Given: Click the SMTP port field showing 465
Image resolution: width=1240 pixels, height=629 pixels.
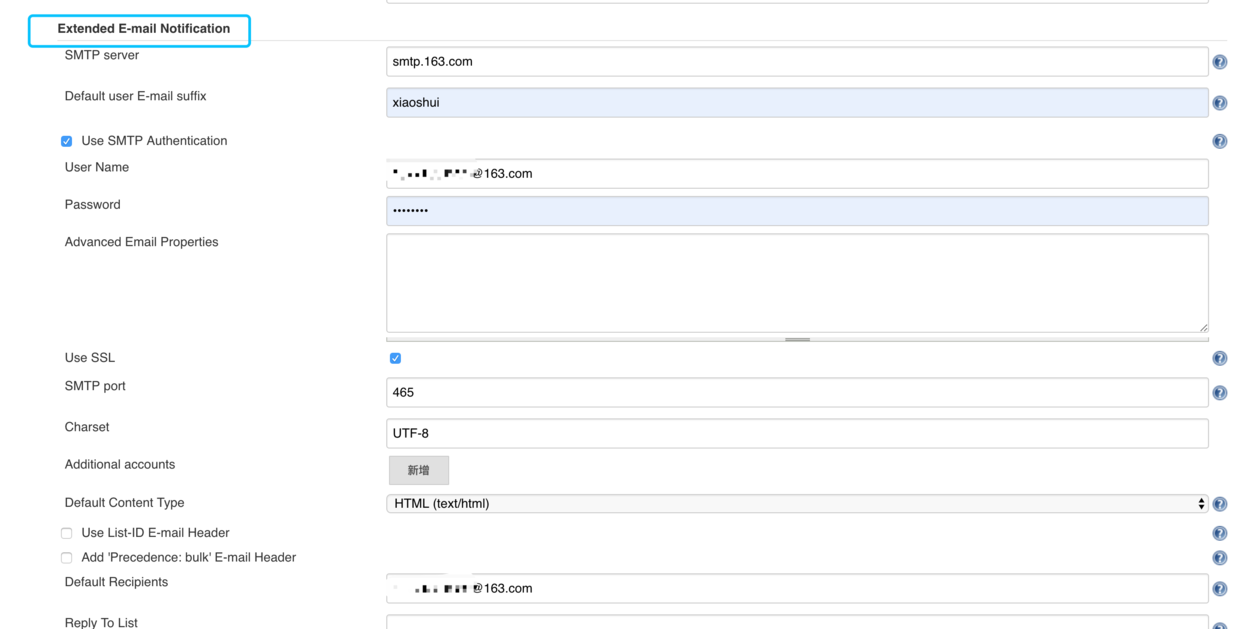Looking at the screenshot, I should click(797, 392).
